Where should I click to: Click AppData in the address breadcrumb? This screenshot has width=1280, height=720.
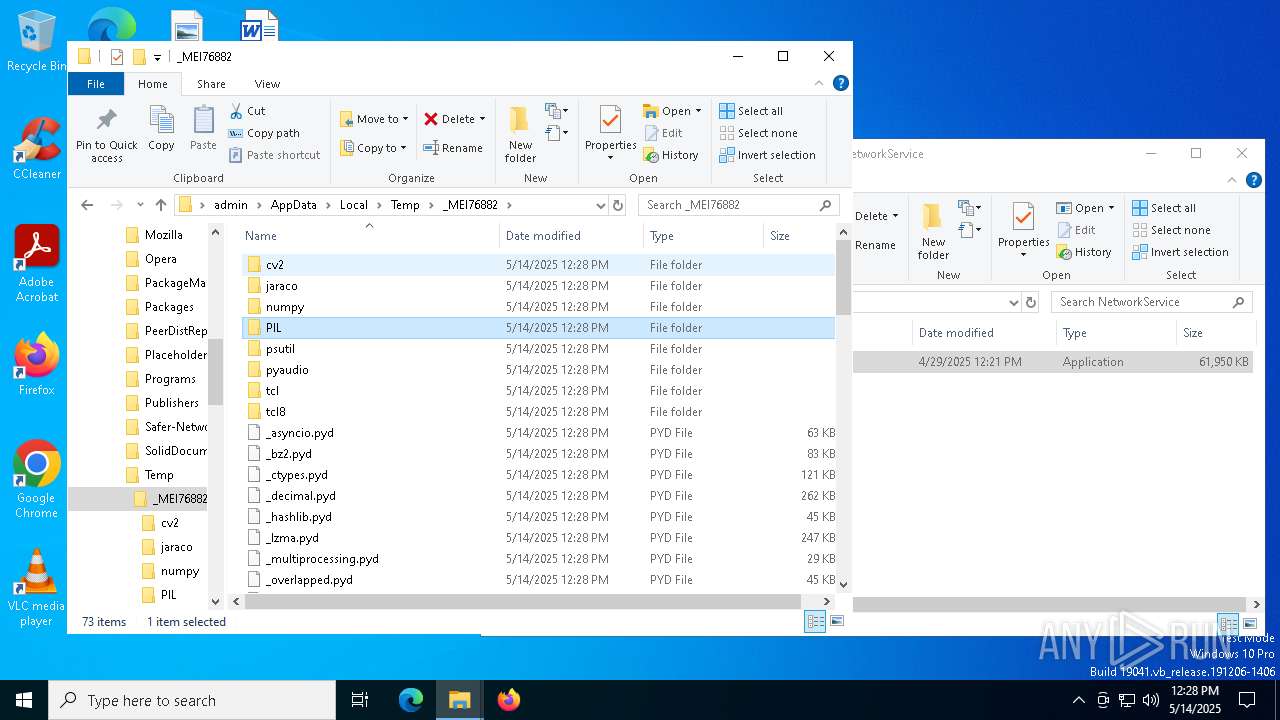(x=293, y=205)
